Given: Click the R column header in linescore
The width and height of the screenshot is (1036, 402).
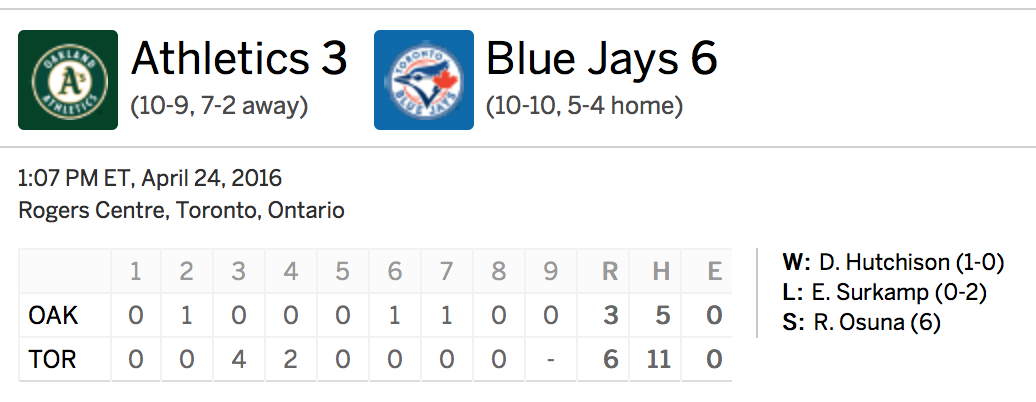Looking at the screenshot, I should tap(610, 272).
